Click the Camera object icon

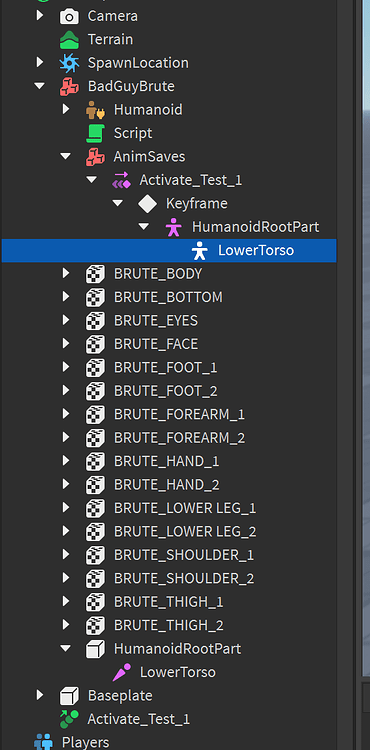point(69,16)
